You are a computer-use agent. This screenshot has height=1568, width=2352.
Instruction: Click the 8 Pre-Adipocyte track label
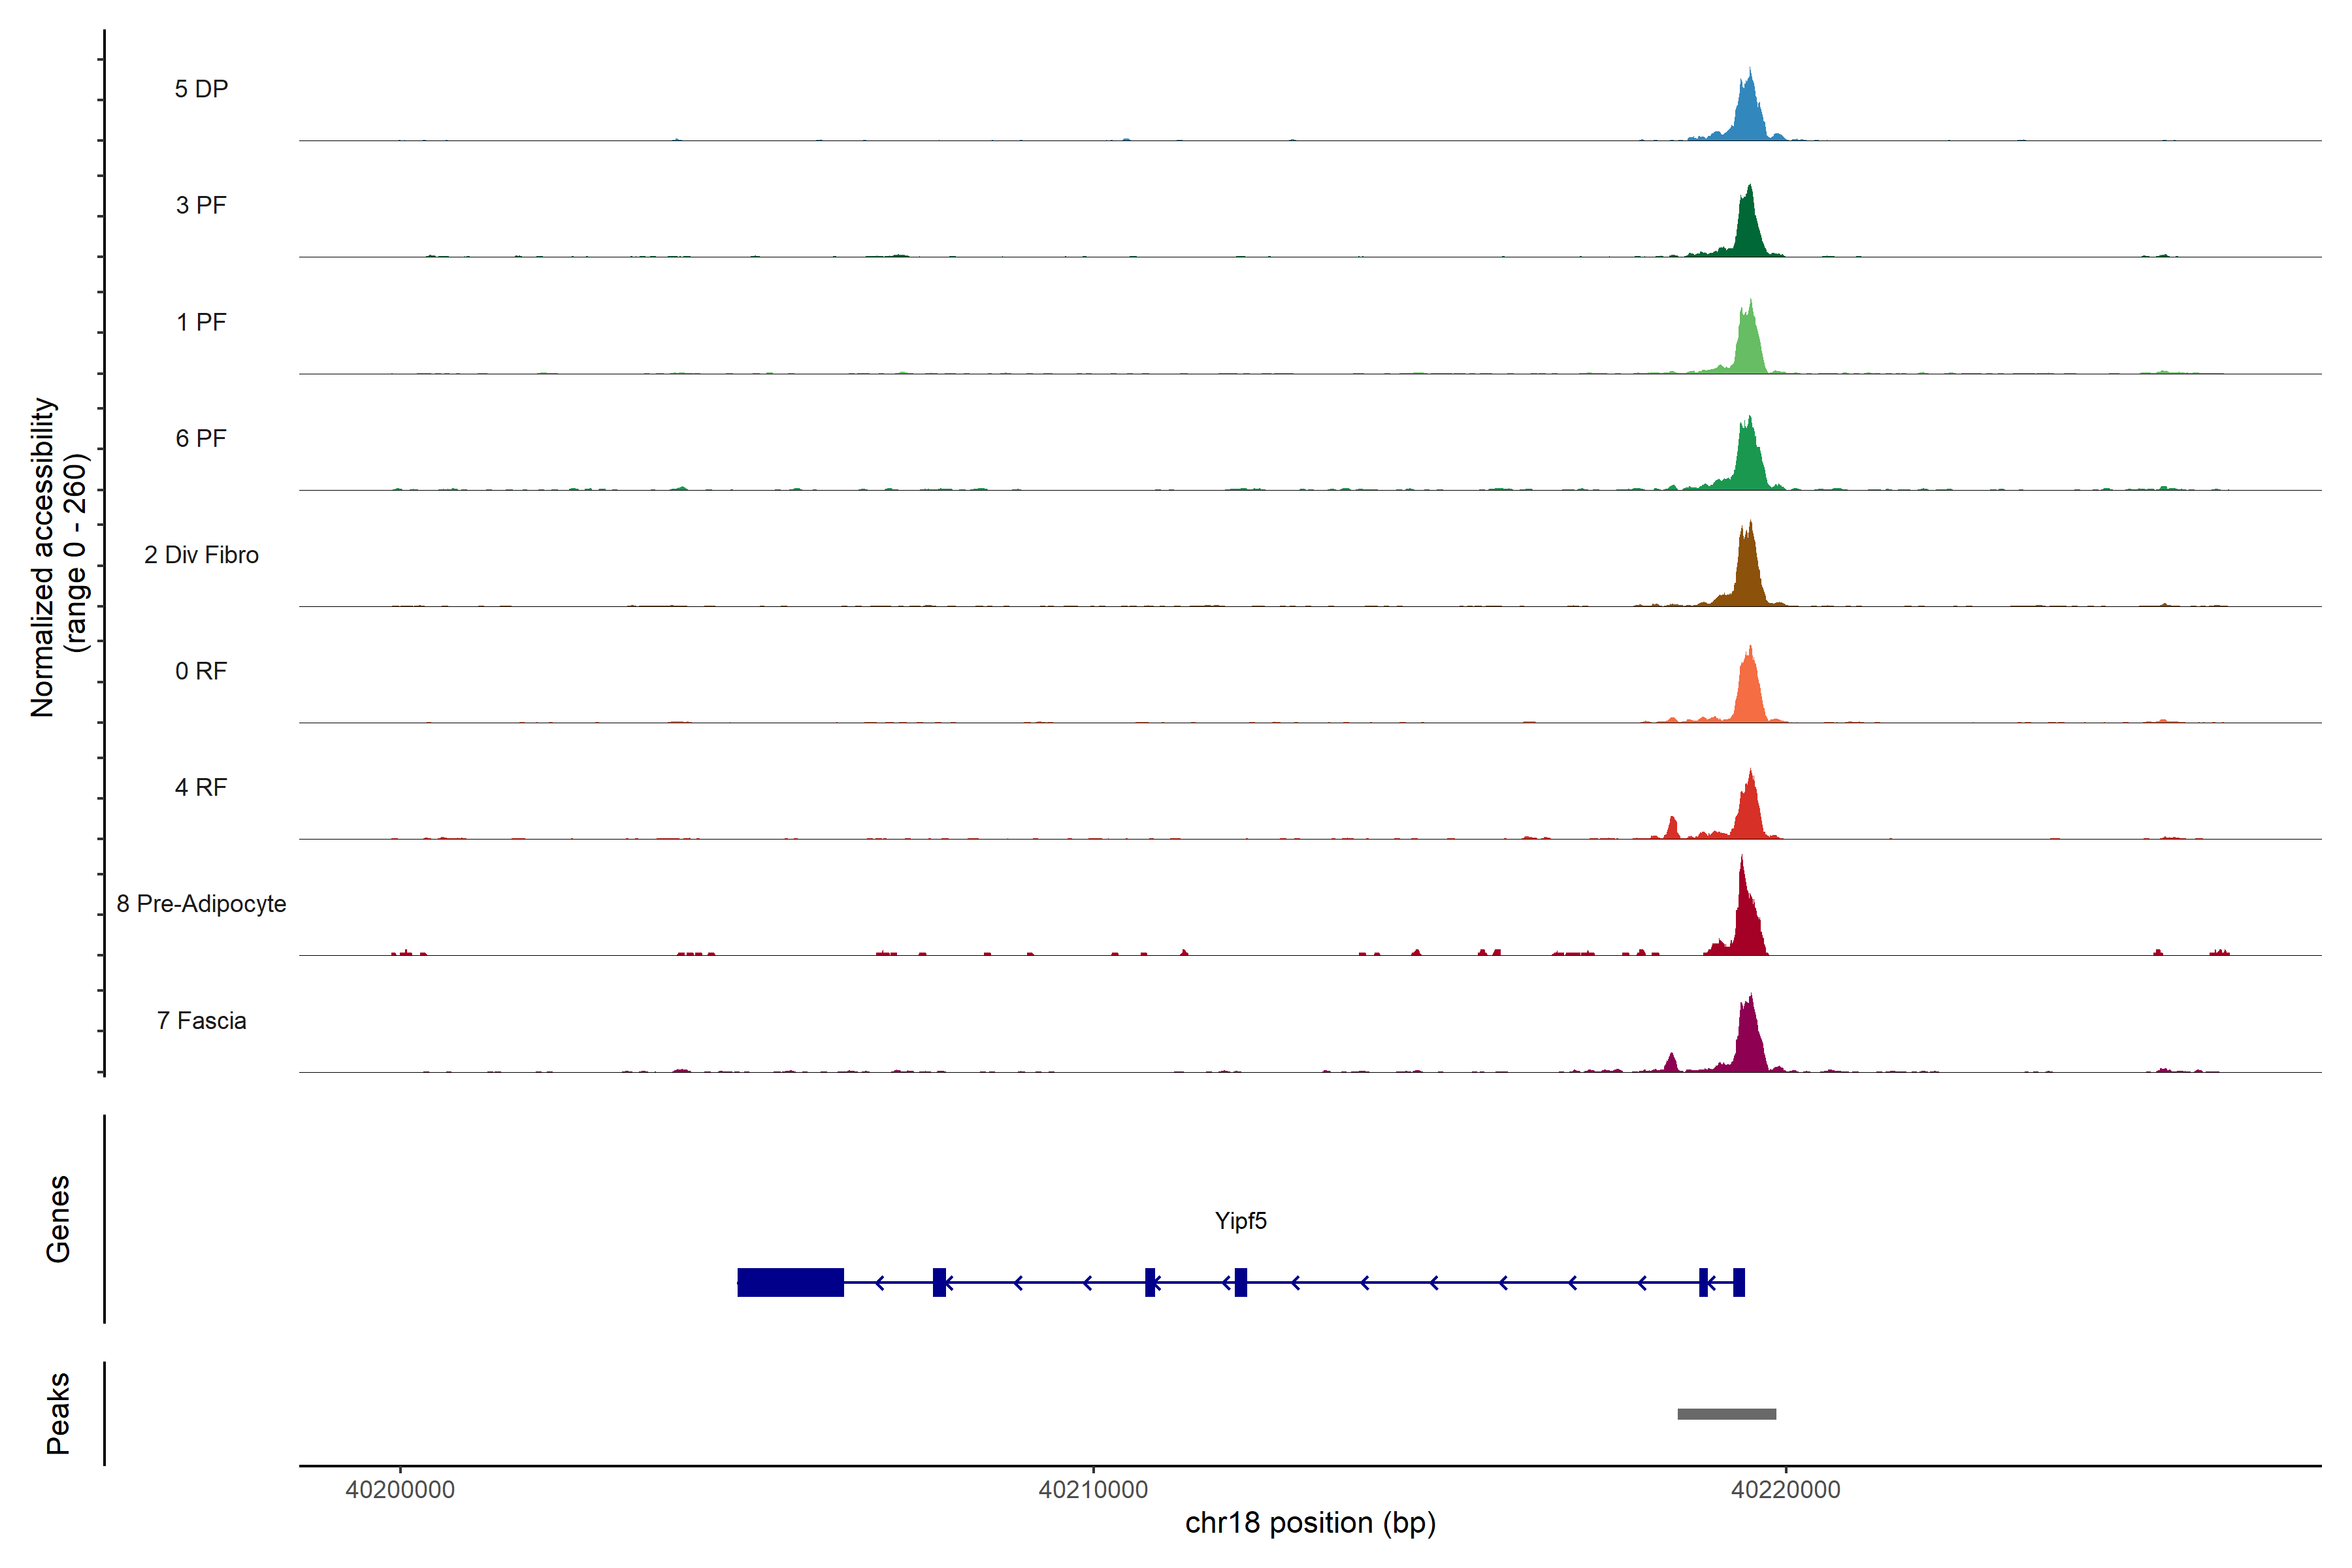tap(201, 904)
